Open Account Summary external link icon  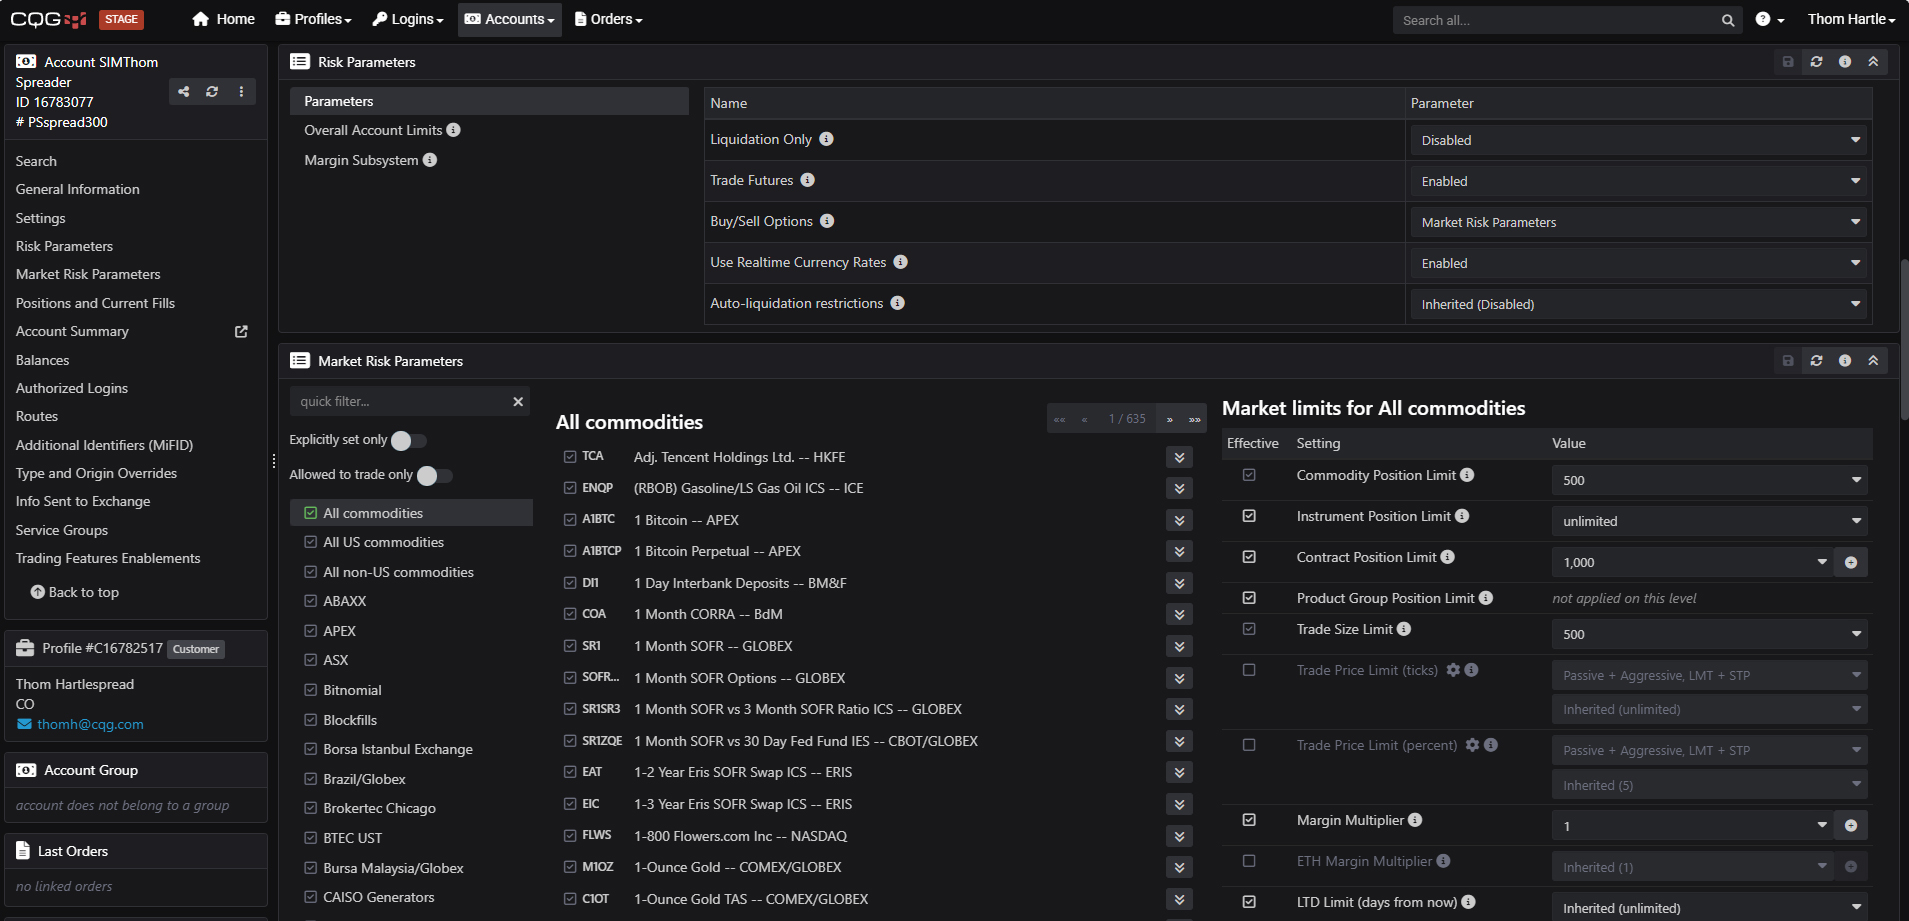pos(241,332)
